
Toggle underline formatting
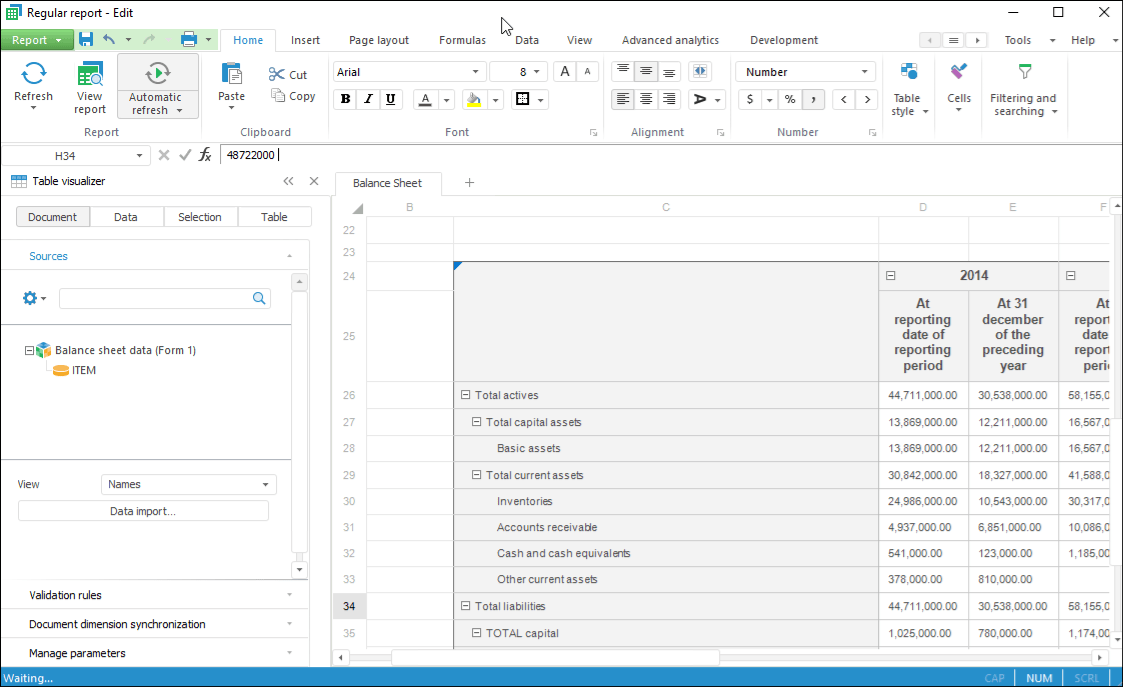(390, 99)
